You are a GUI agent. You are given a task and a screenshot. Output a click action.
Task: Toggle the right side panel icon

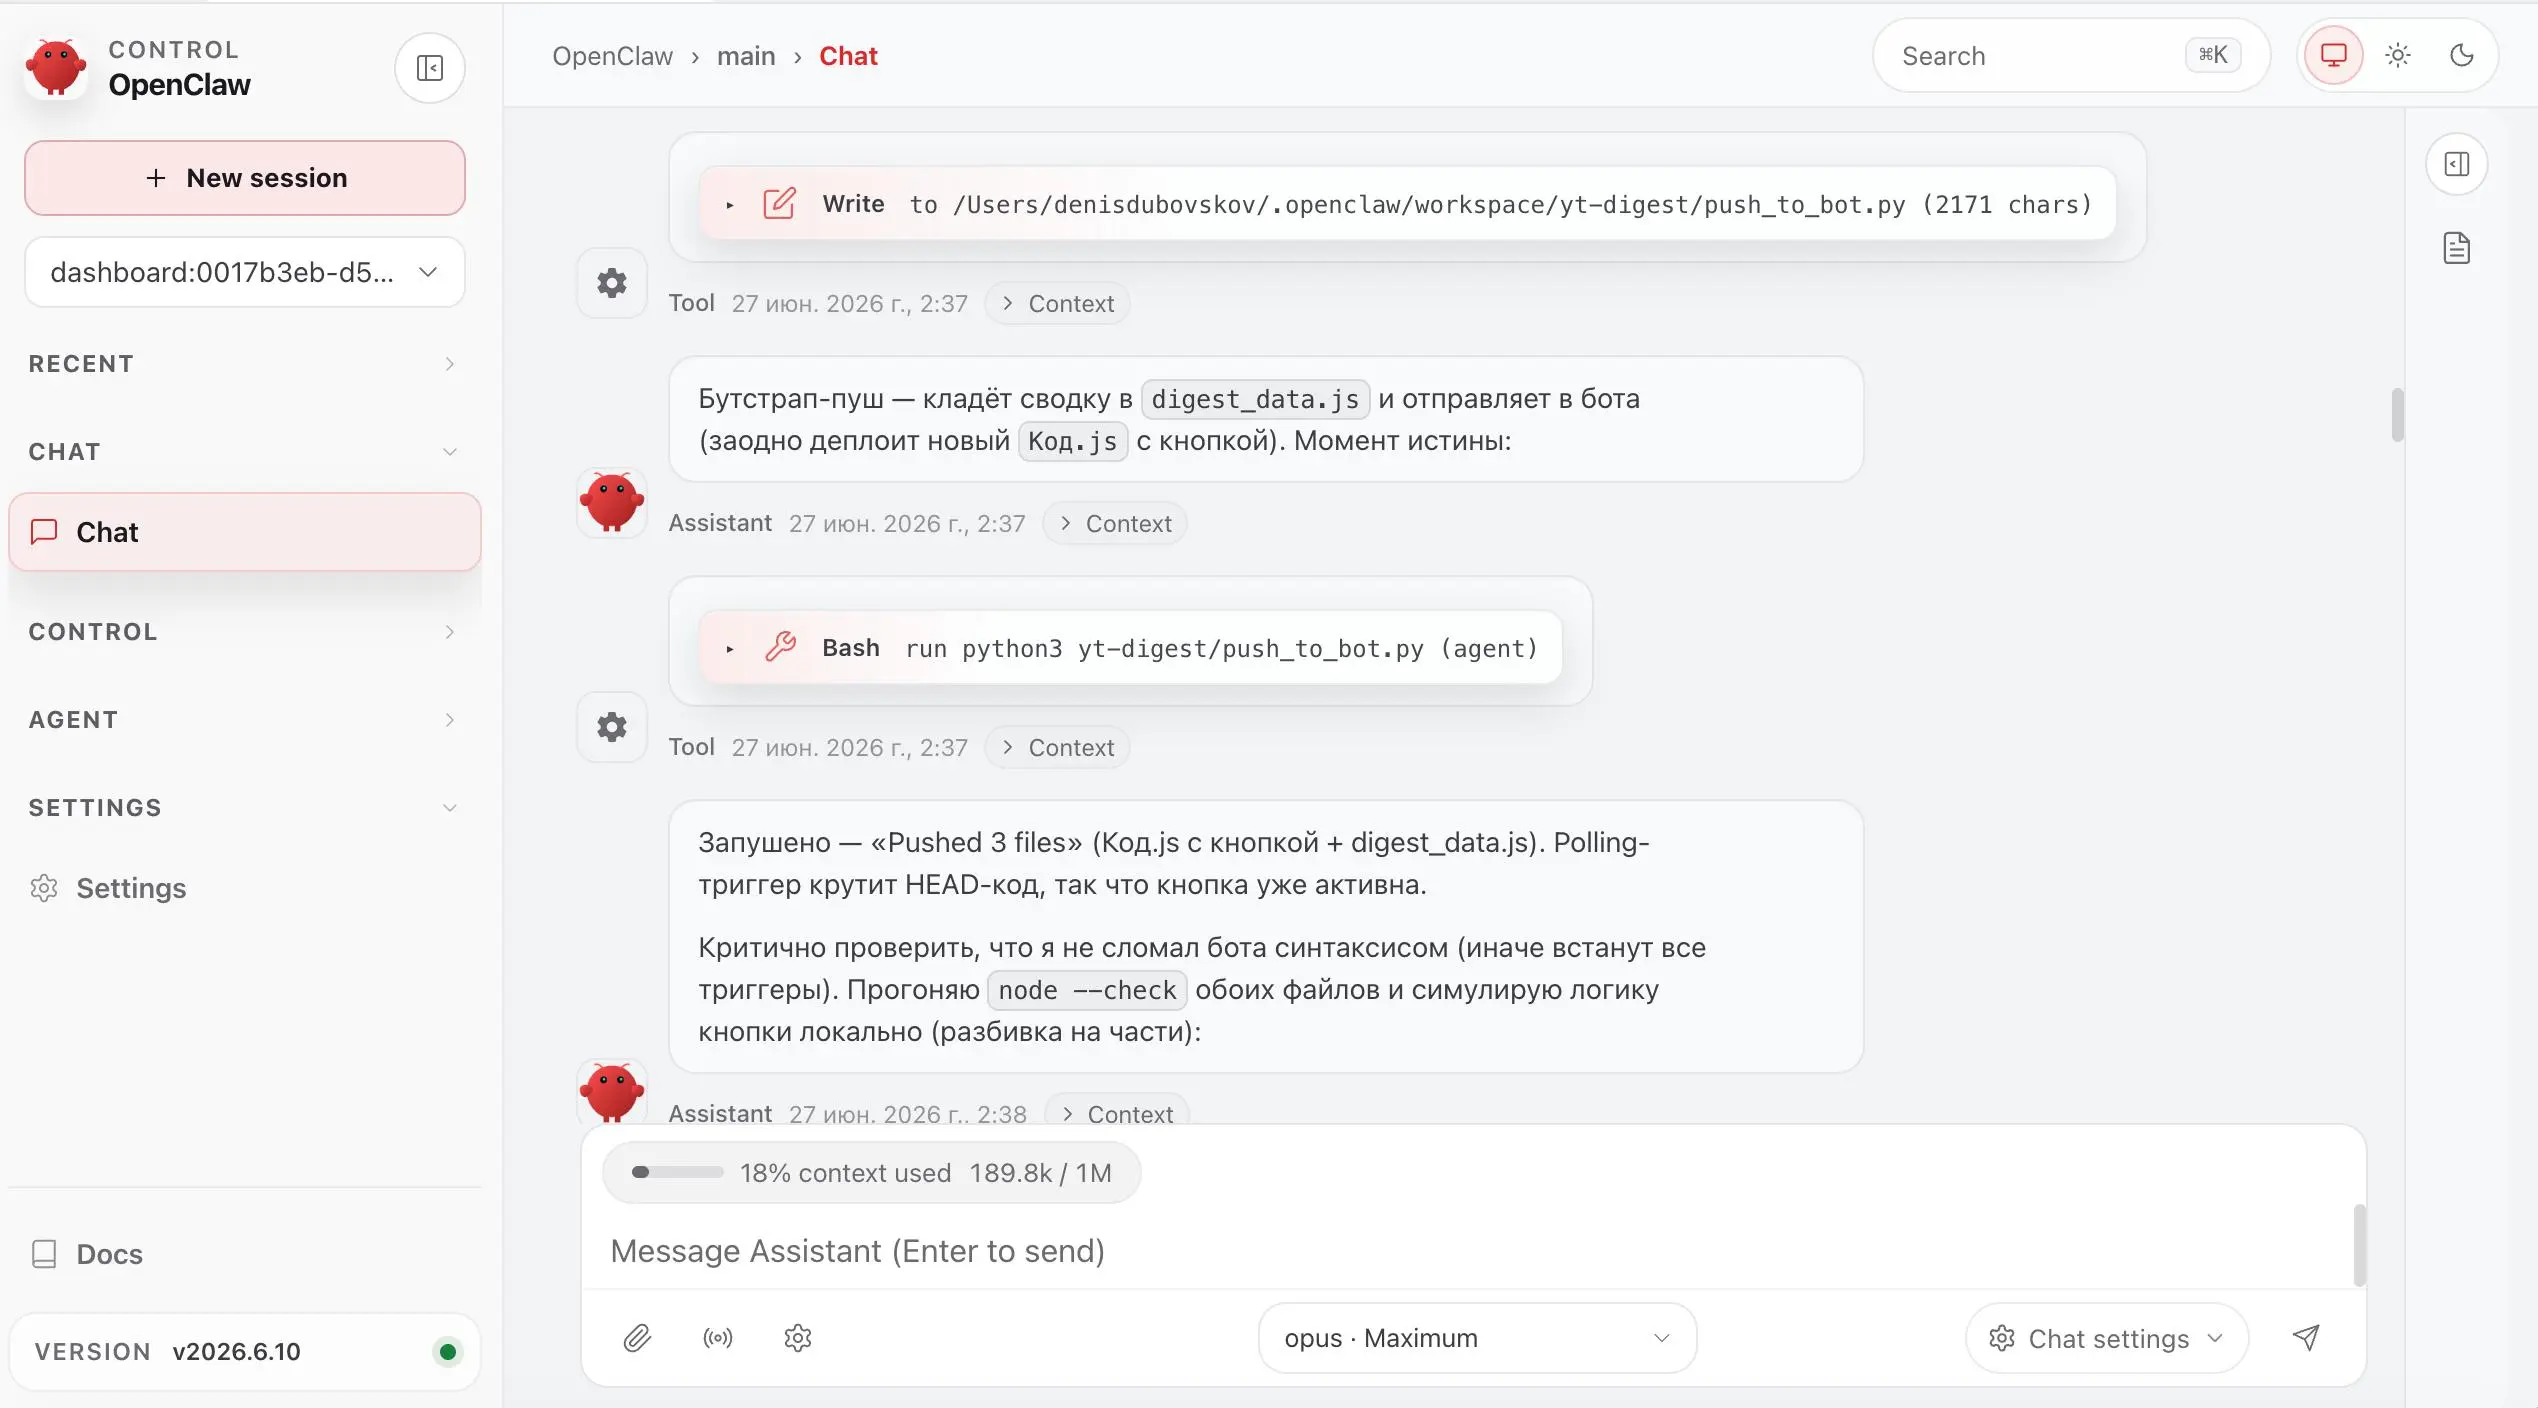(x=2457, y=164)
